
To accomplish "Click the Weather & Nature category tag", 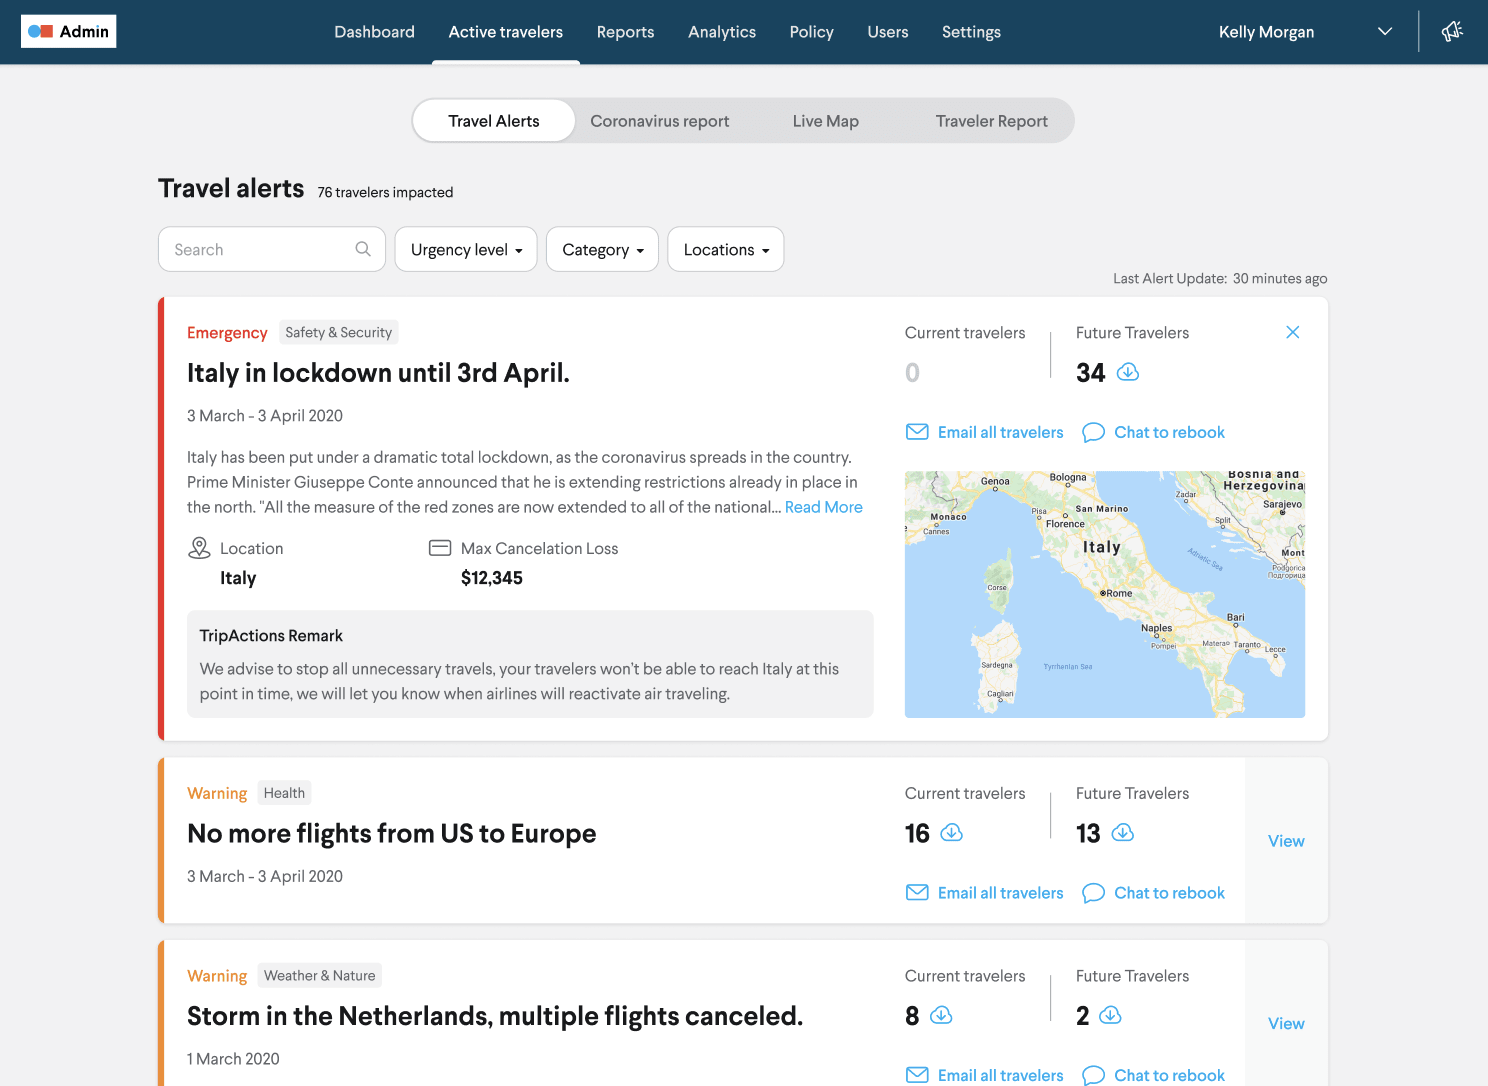I will click(320, 975).
